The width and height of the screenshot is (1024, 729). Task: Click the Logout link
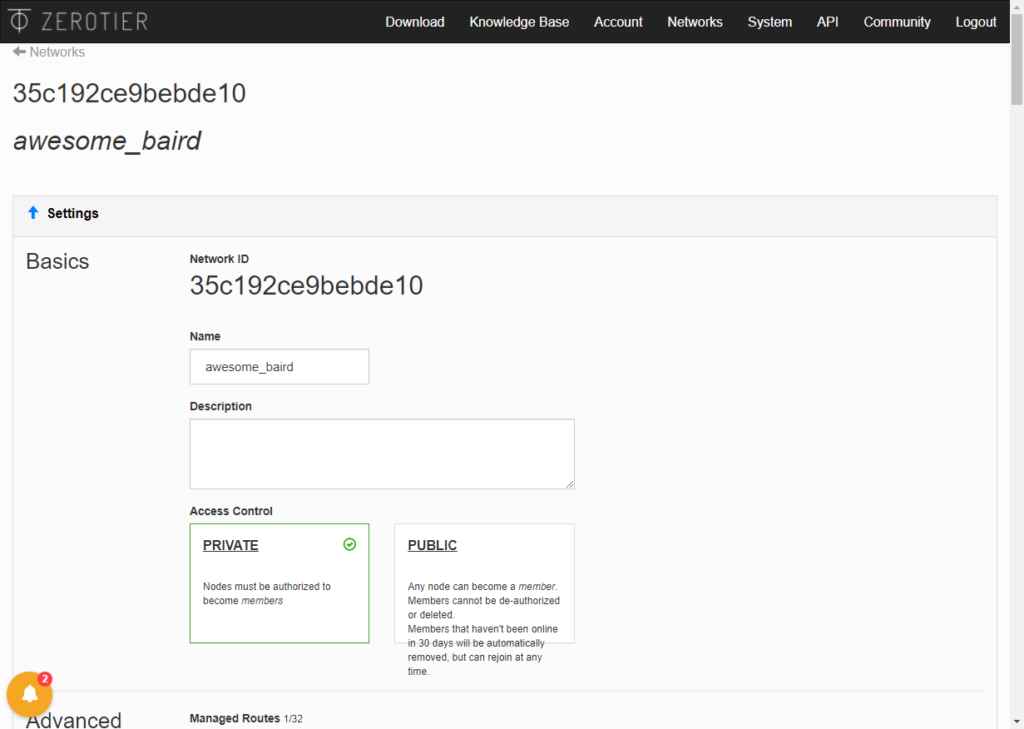976,22
